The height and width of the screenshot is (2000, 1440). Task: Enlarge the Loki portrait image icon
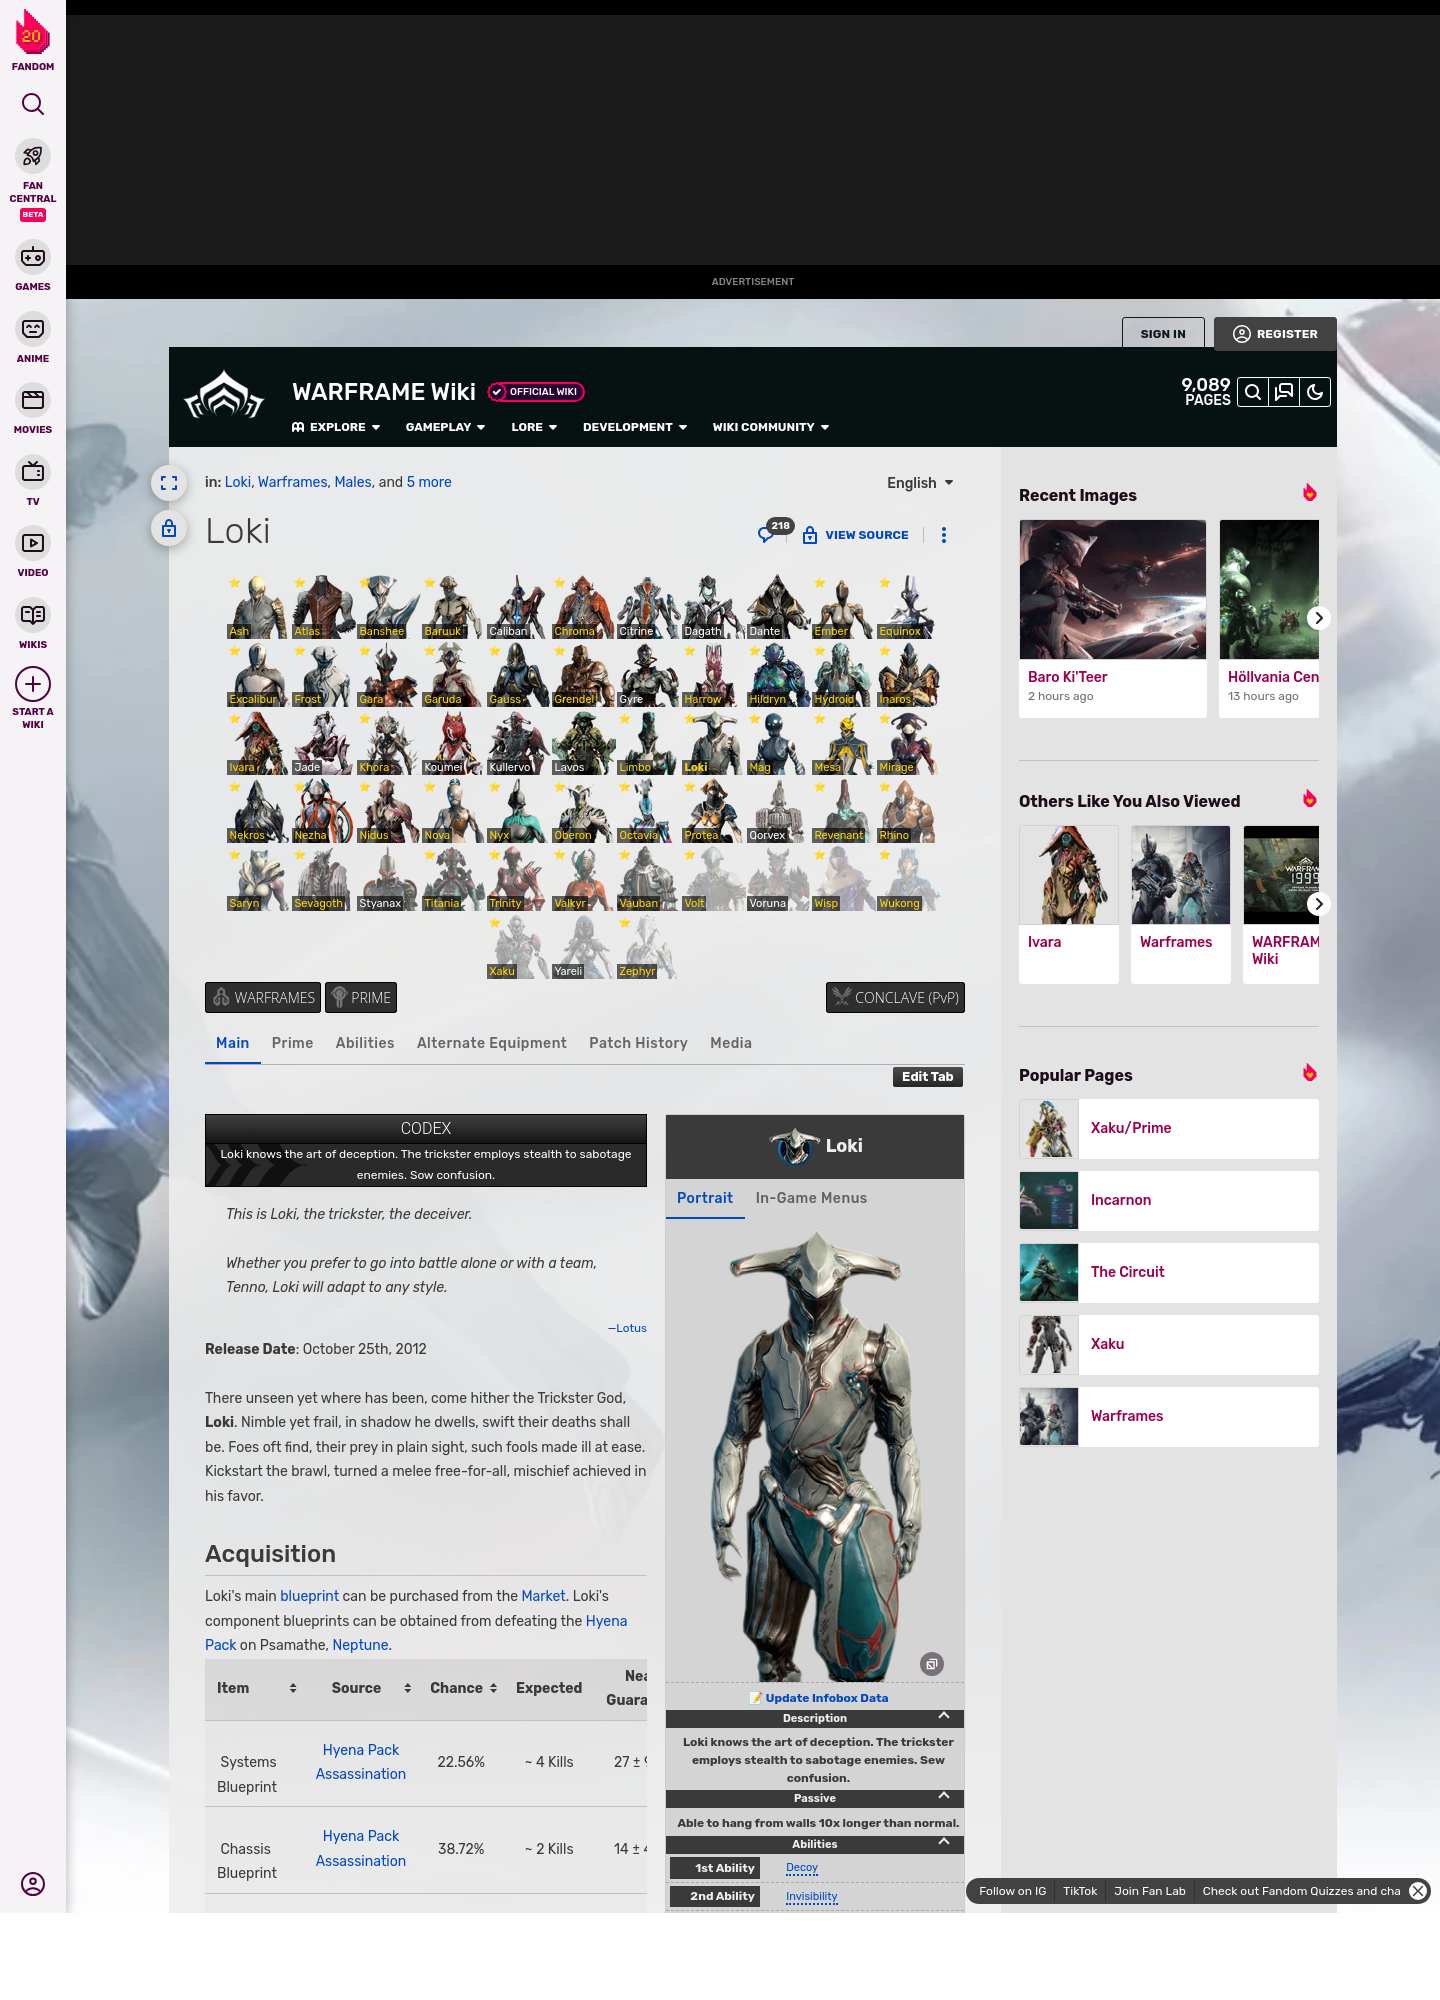(x=932, y=1664)
